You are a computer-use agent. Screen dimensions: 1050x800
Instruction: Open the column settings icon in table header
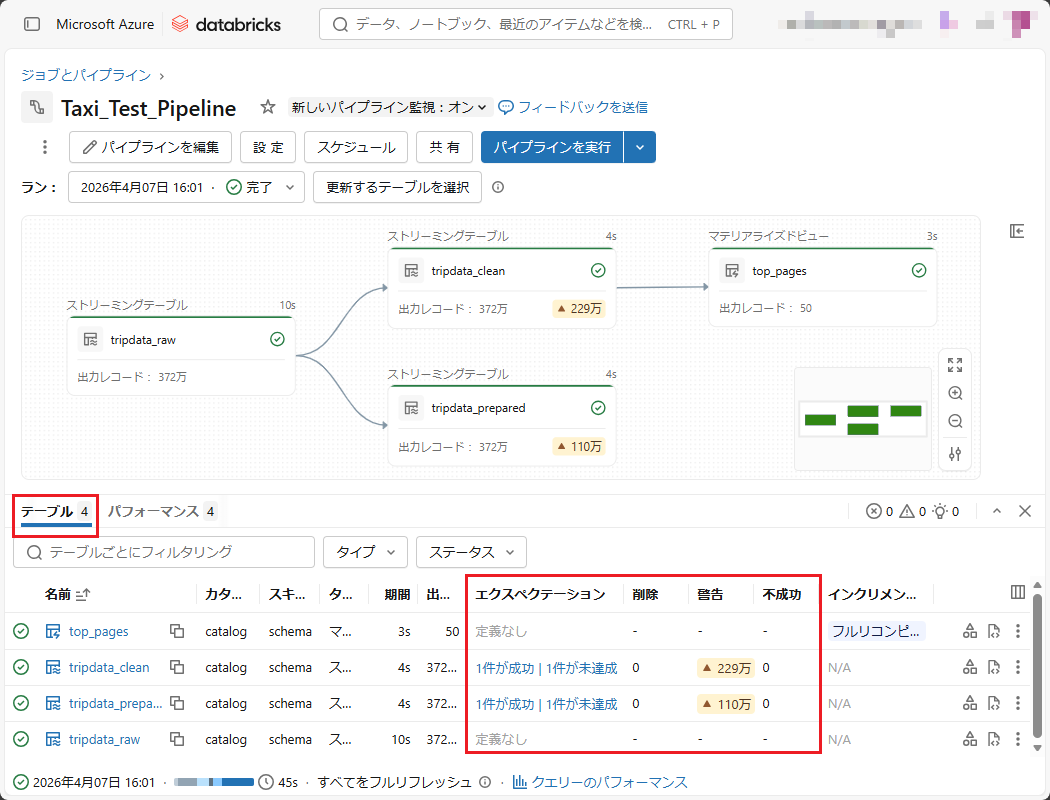[1018, 592]
